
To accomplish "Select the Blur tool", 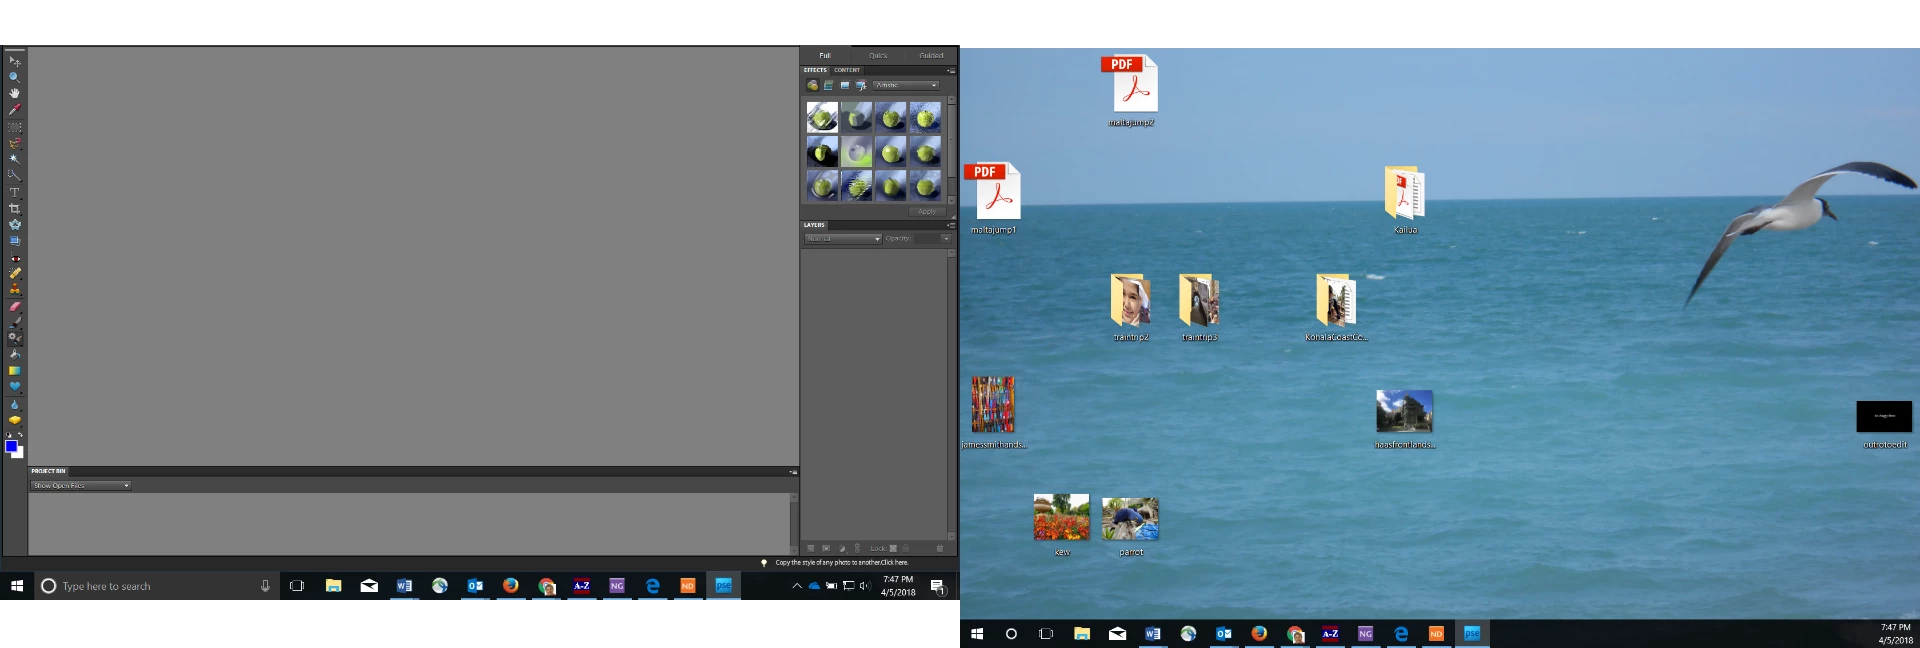I will click(x=14, y=404).
